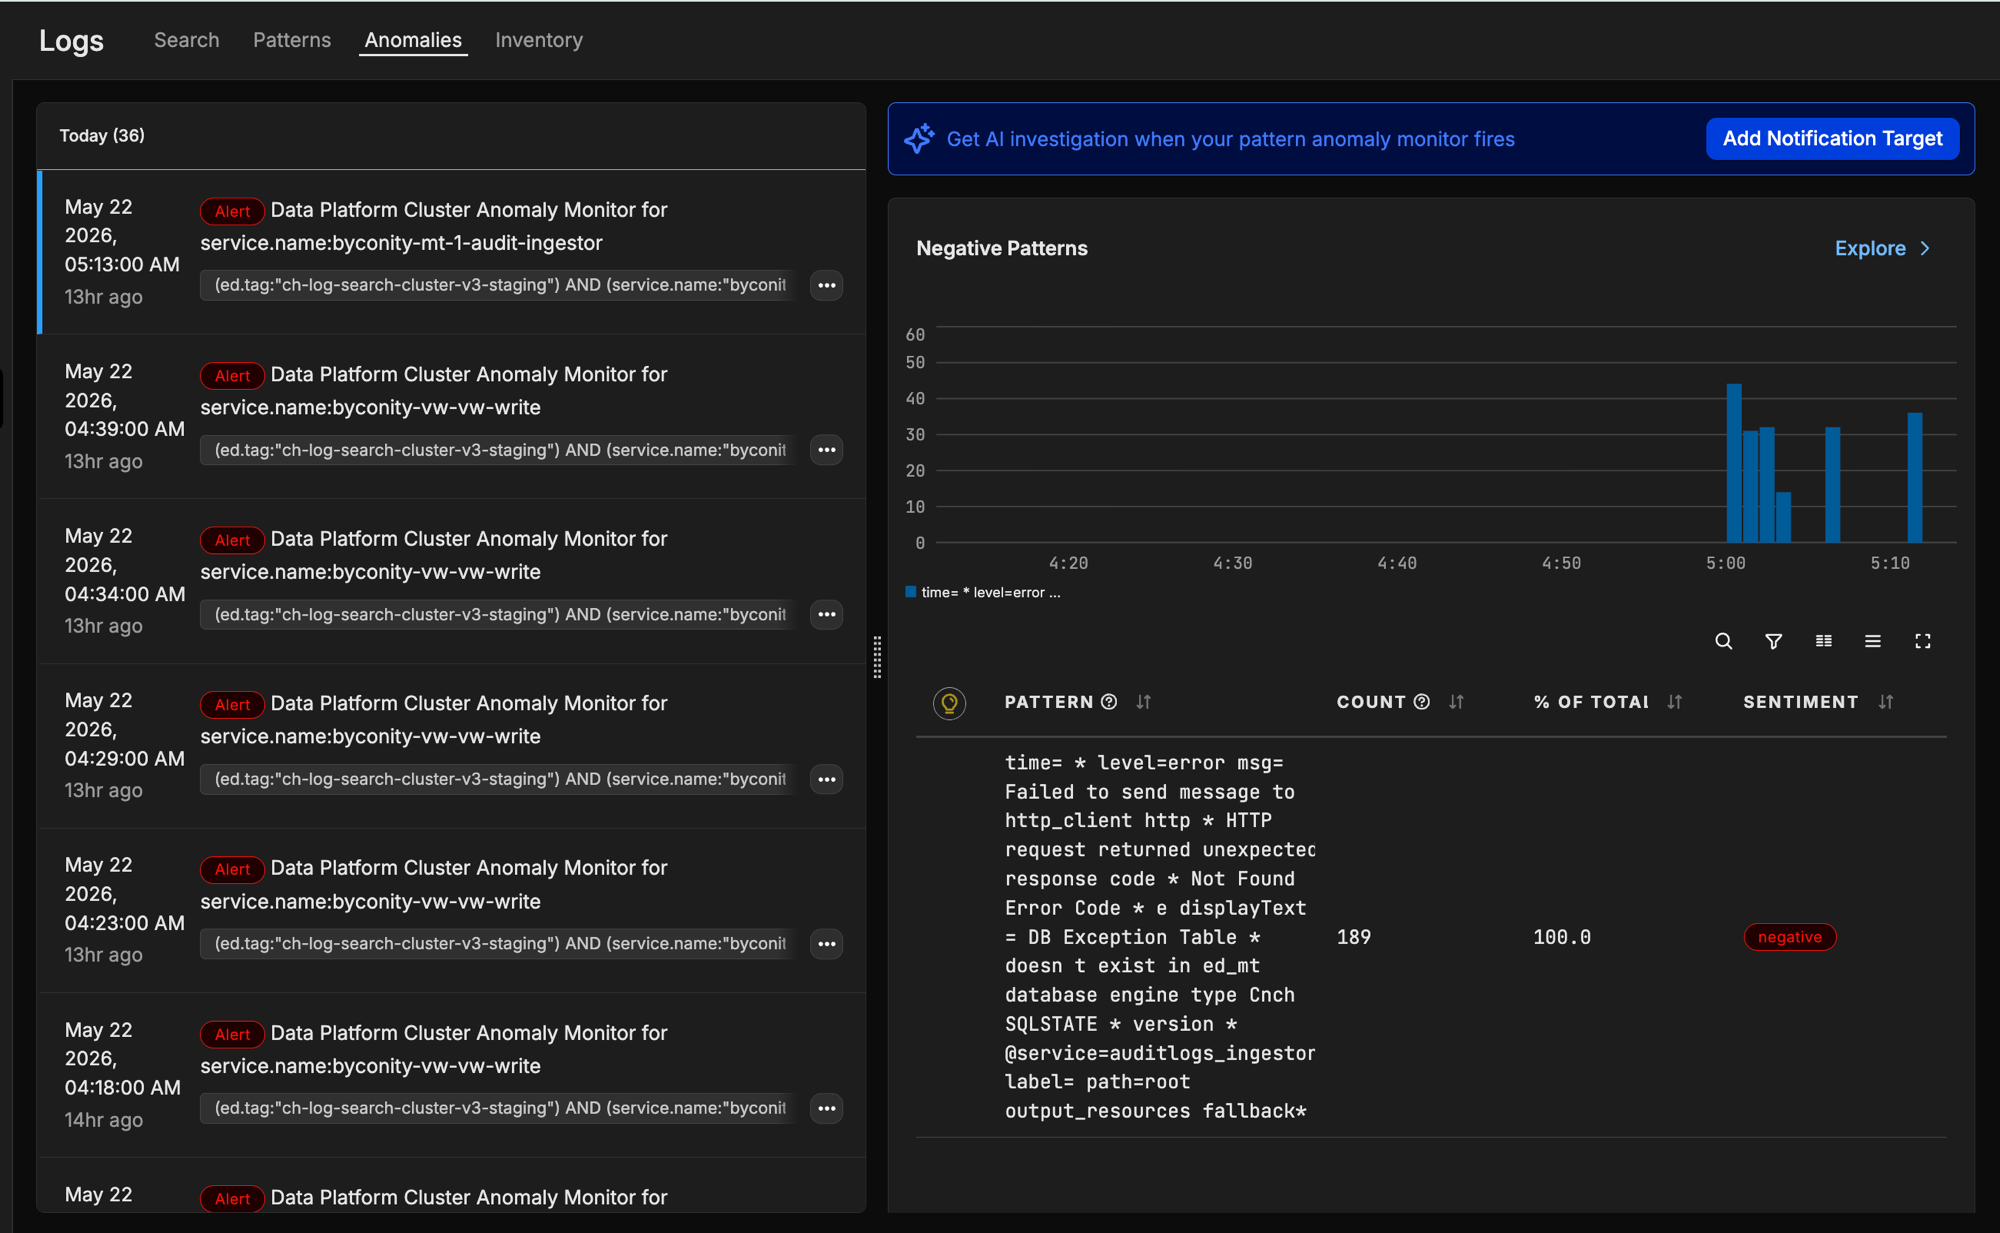Click the AI sparkle icon in banner

click(919, 138)
